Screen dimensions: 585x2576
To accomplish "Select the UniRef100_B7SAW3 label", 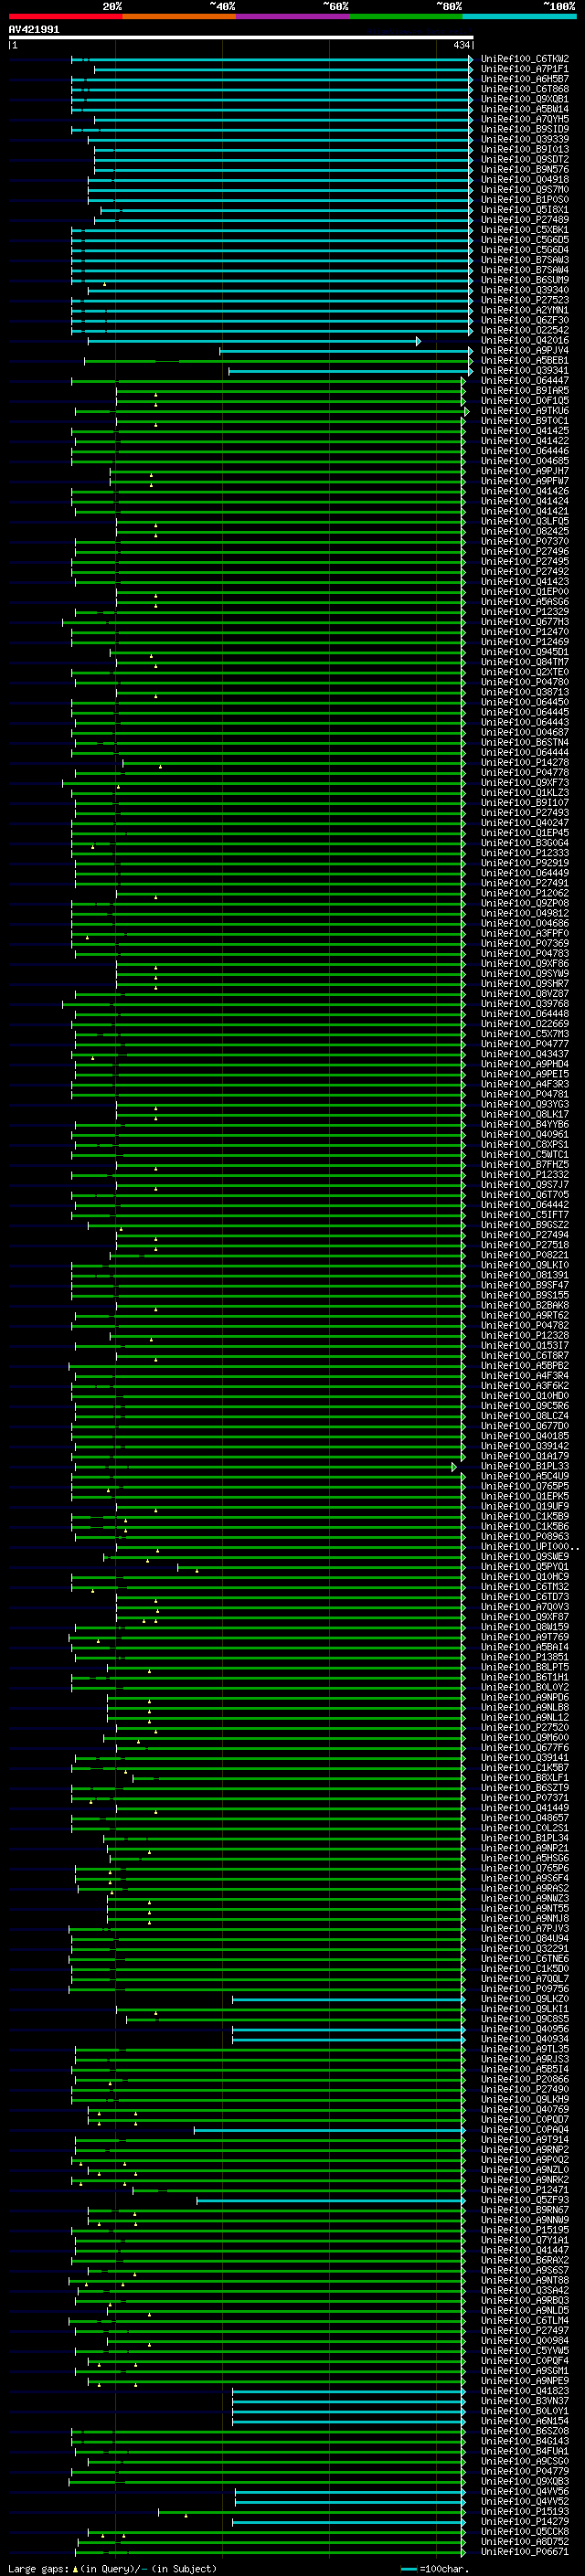I will [525, 260].
